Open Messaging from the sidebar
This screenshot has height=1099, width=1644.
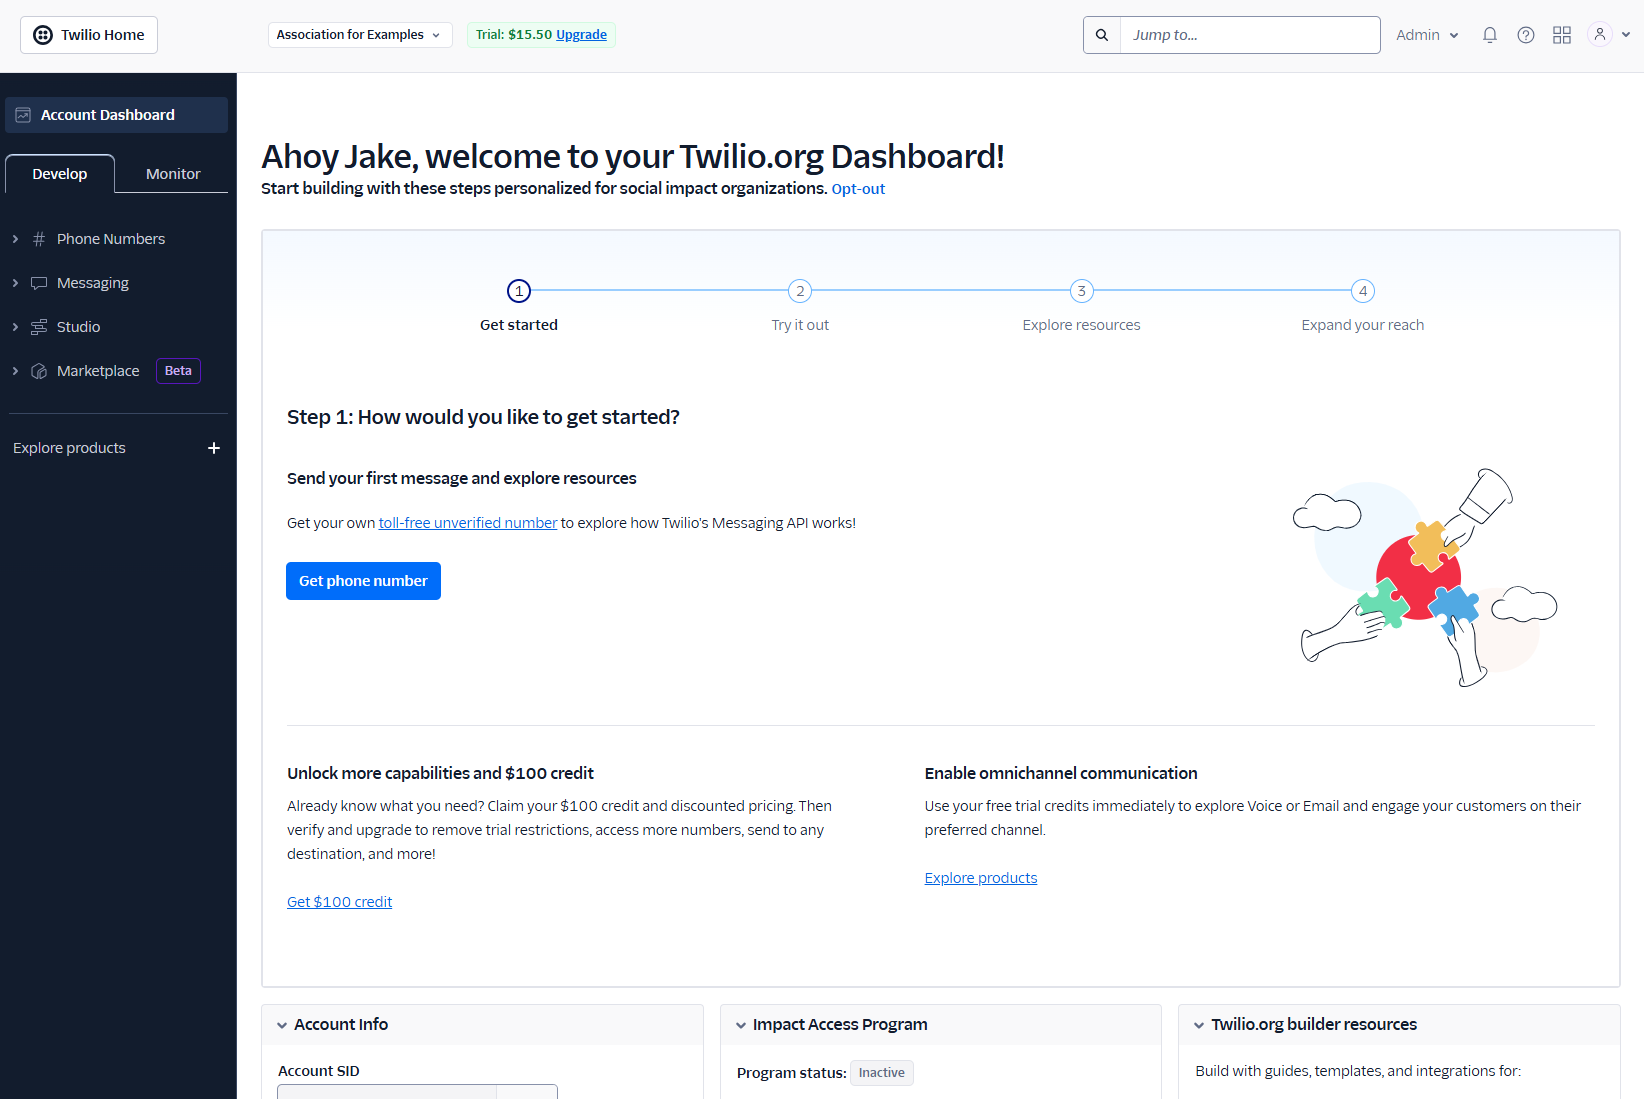point(91,282)
